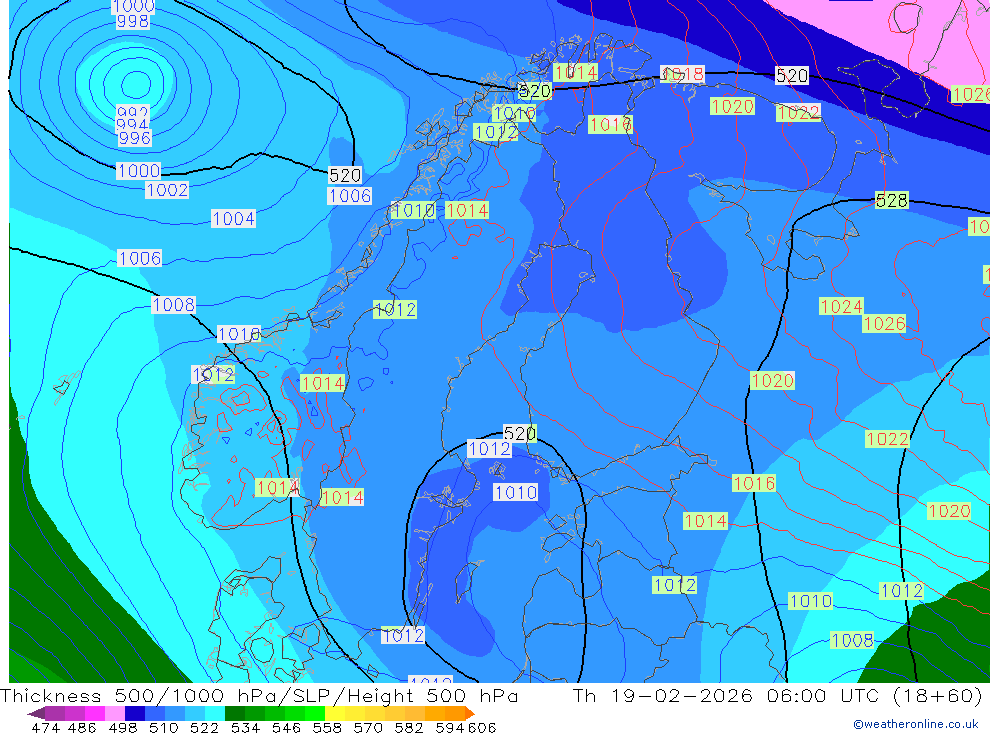Click legend value '522'
1000x733 pixels.
204,728
